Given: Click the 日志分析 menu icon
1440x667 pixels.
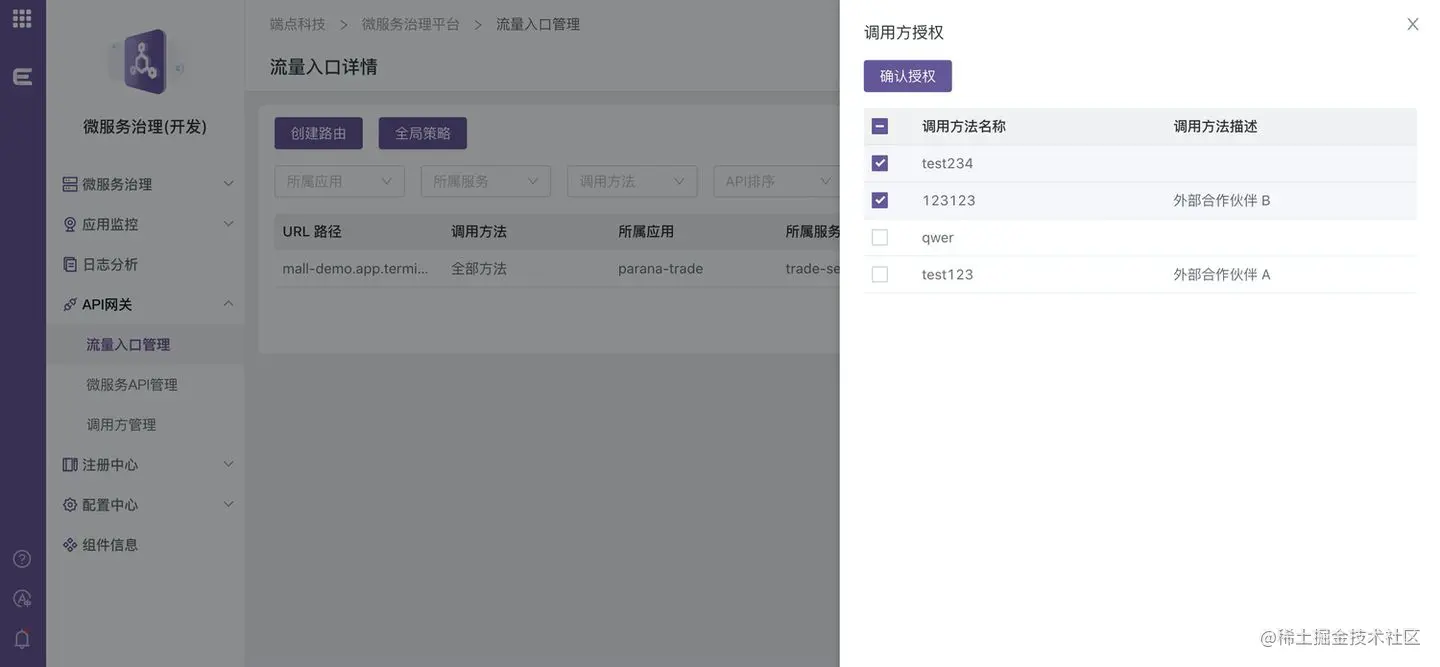Looking at the screenshot, I should pyautogui.click(x=70, y=264).
